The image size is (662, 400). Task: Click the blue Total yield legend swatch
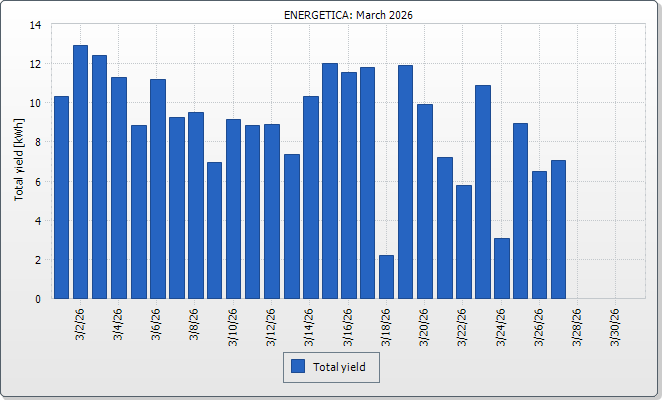[297, 367]
